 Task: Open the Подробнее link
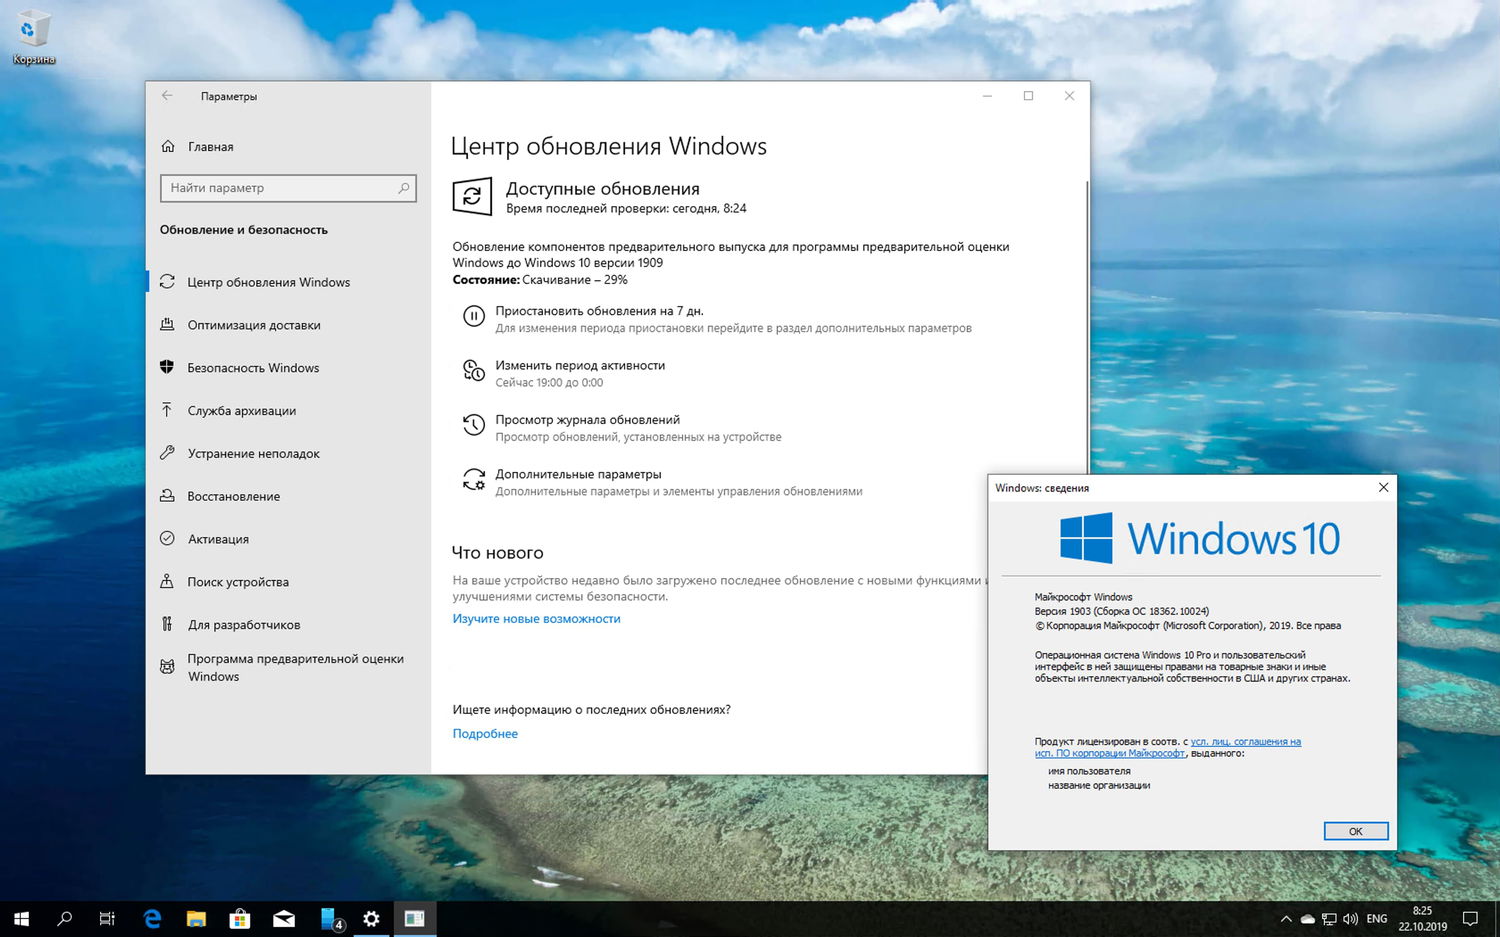pyautogui.click(x=485, y=734)
